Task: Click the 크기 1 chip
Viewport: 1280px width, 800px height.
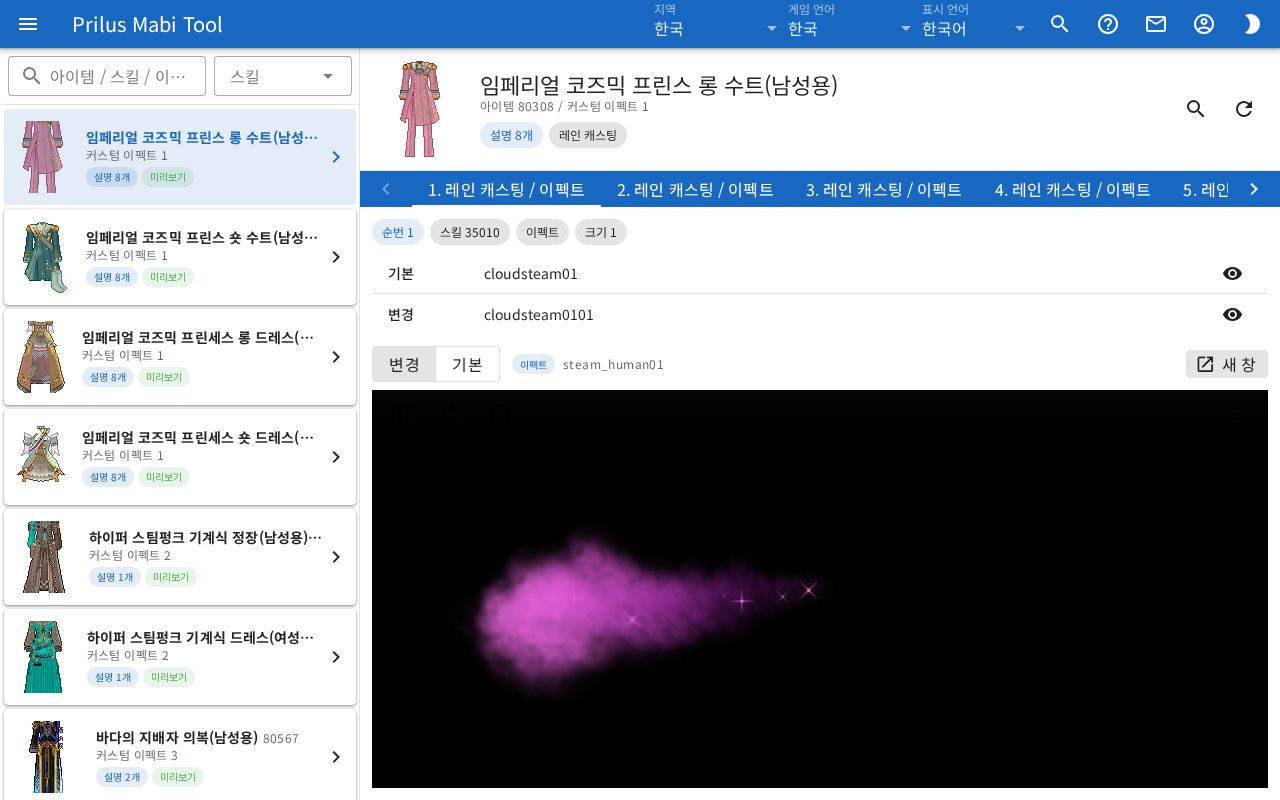Action: (x=601, y=232)
